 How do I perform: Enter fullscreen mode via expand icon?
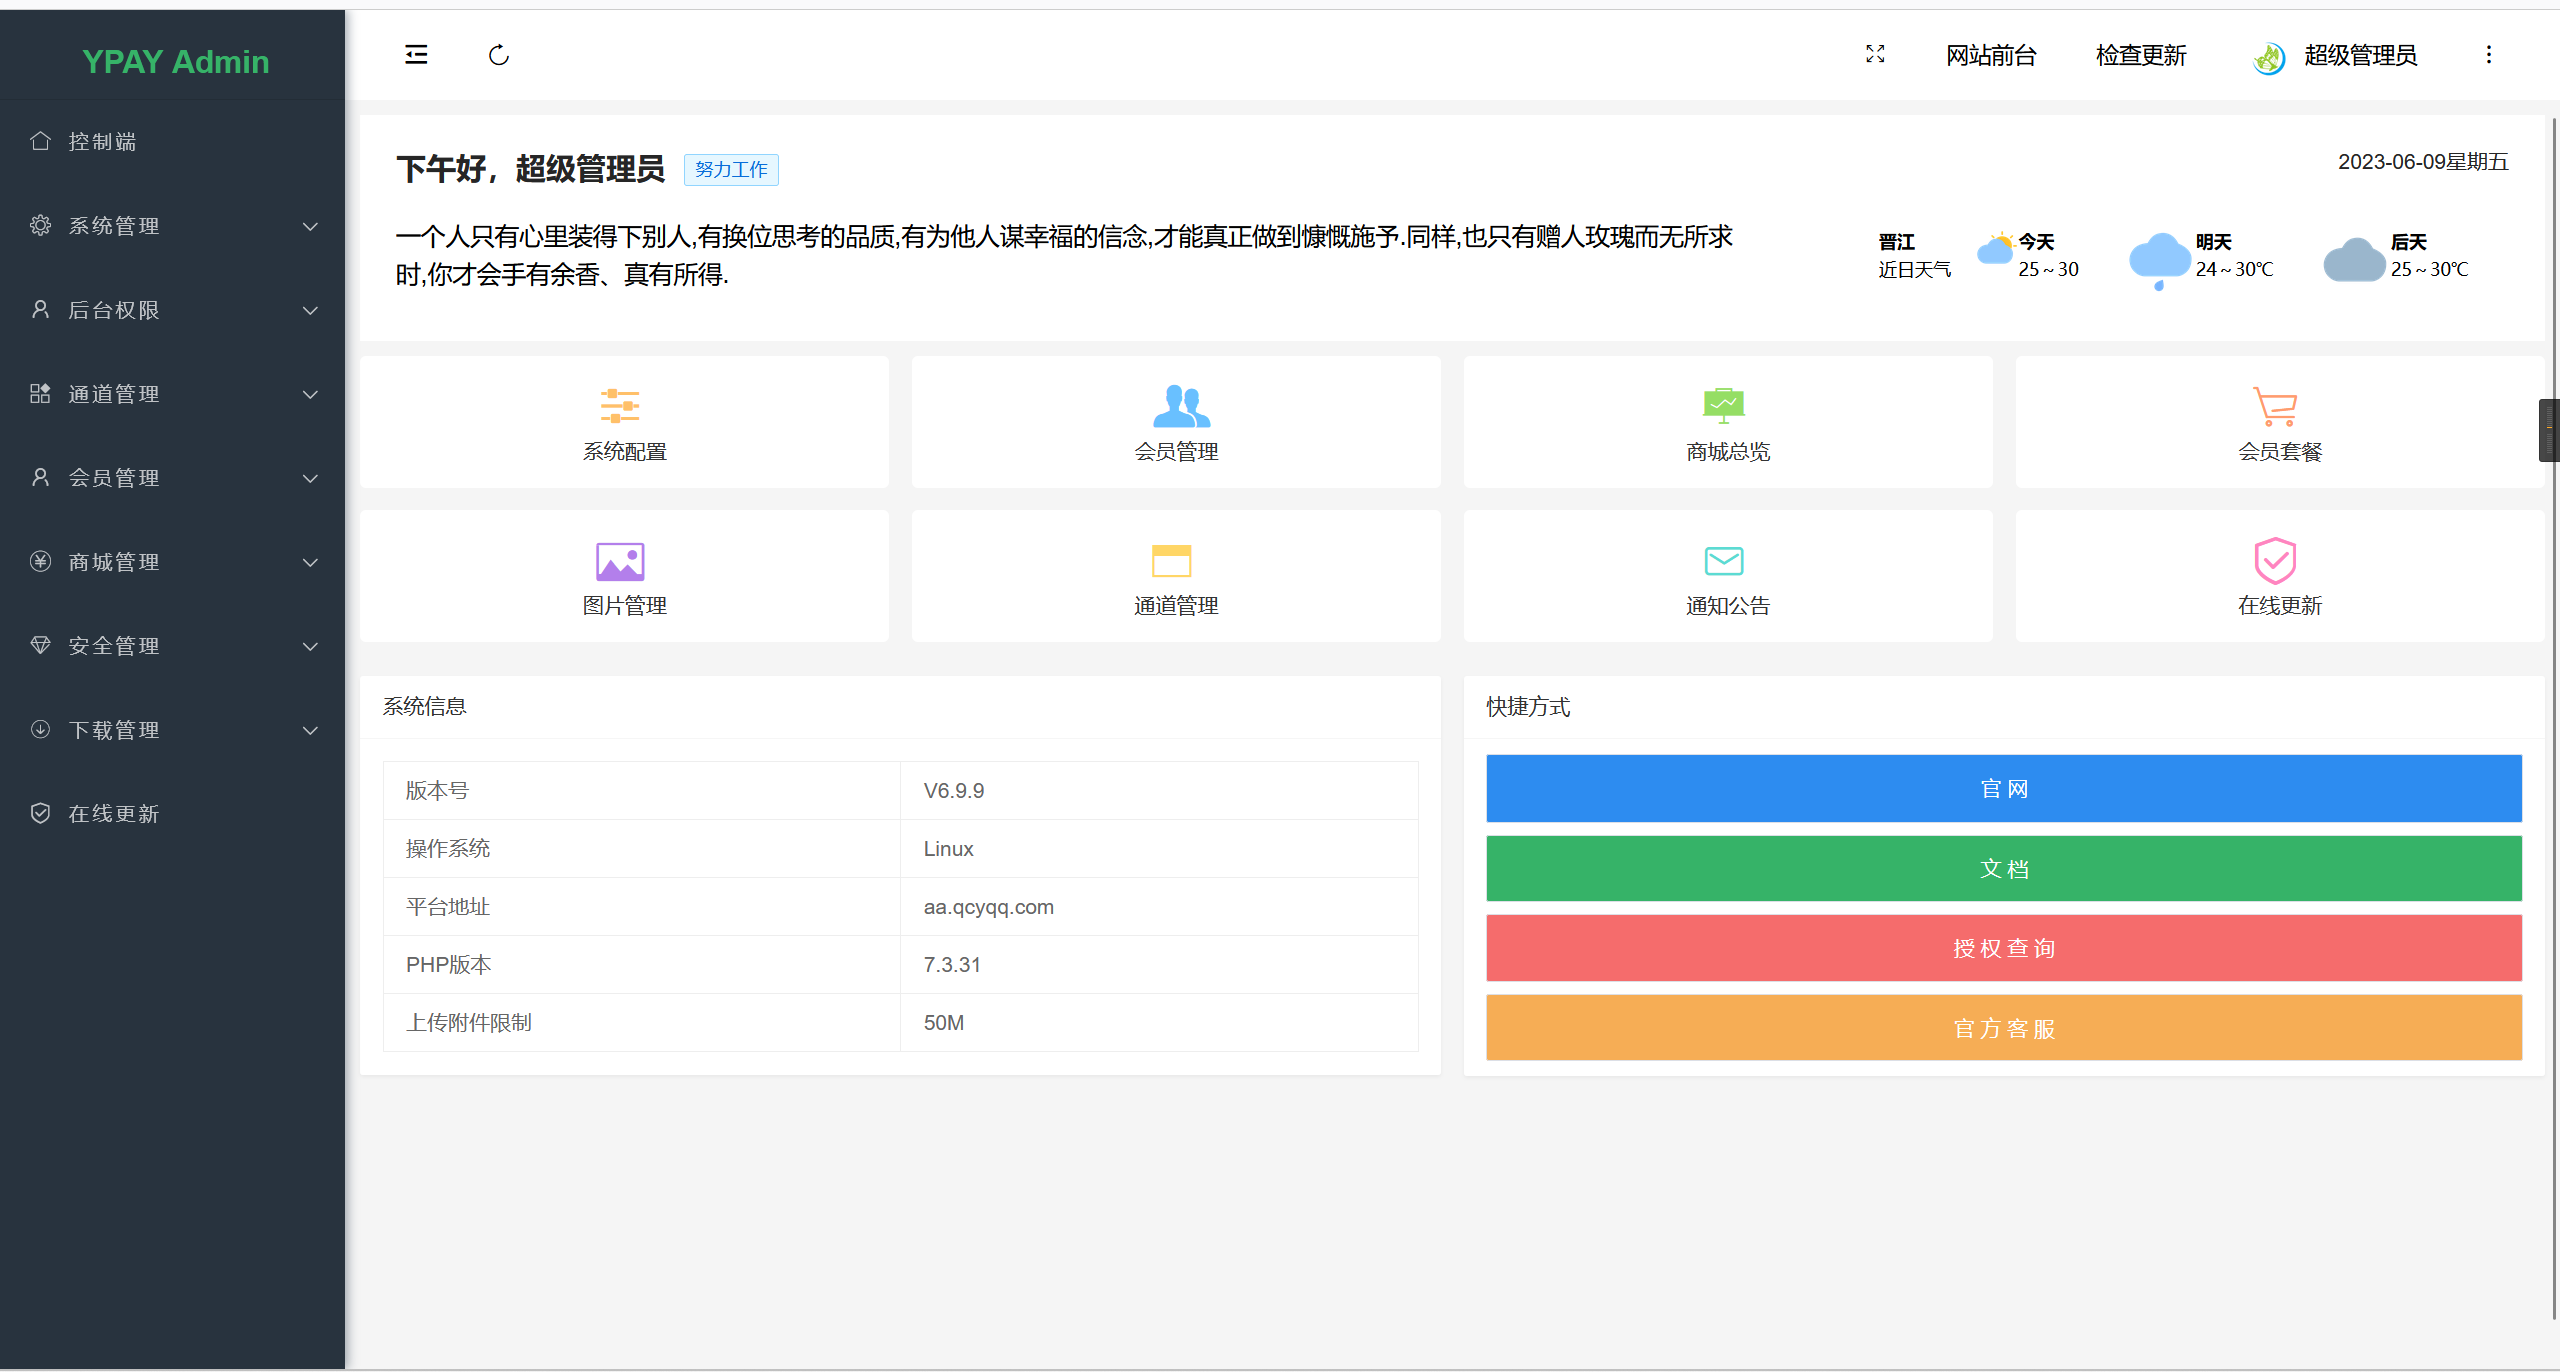pos(1875,55)
